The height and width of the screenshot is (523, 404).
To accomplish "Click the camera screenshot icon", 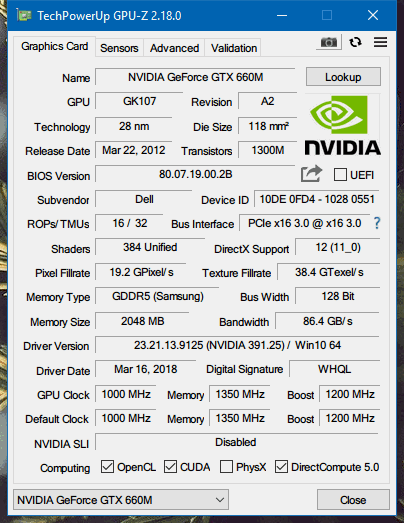I will tap(329, 42).
